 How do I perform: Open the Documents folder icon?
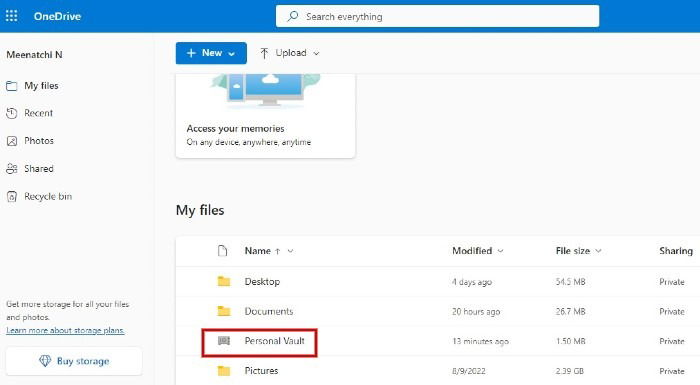(x=224, y=311)
